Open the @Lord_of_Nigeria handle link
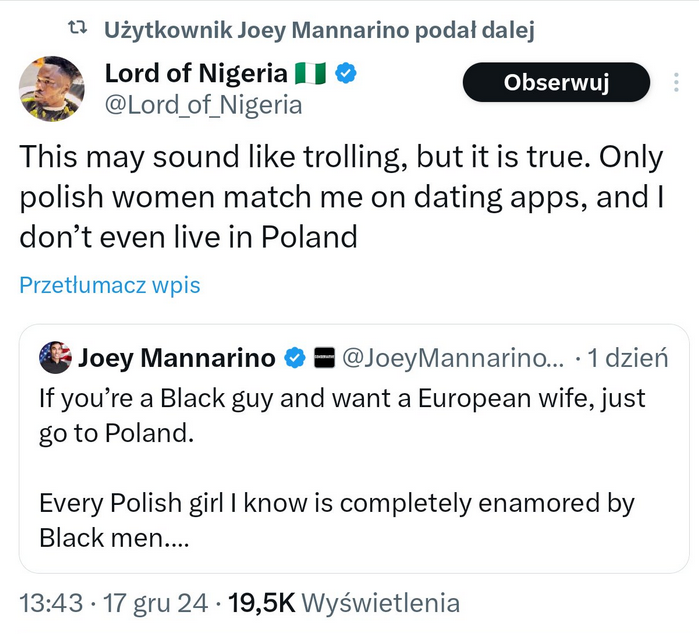 pyautogui.click(x=203, y=104)
